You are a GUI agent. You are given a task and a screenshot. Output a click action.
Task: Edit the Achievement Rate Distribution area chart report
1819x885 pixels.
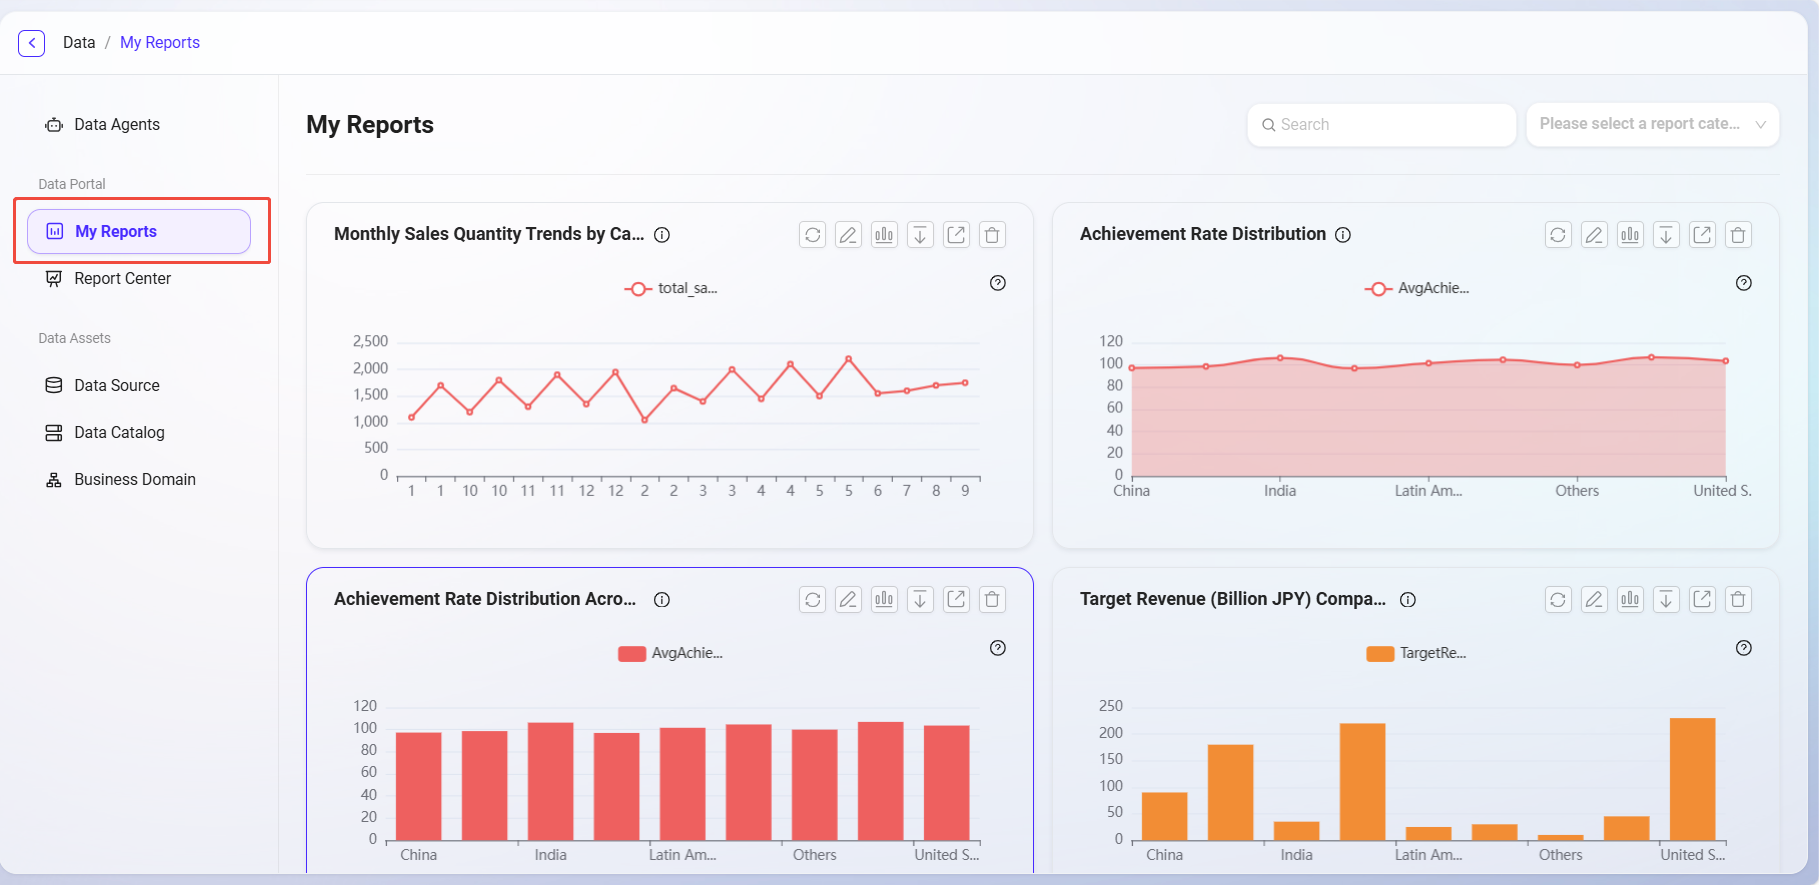click(1594, 235)
